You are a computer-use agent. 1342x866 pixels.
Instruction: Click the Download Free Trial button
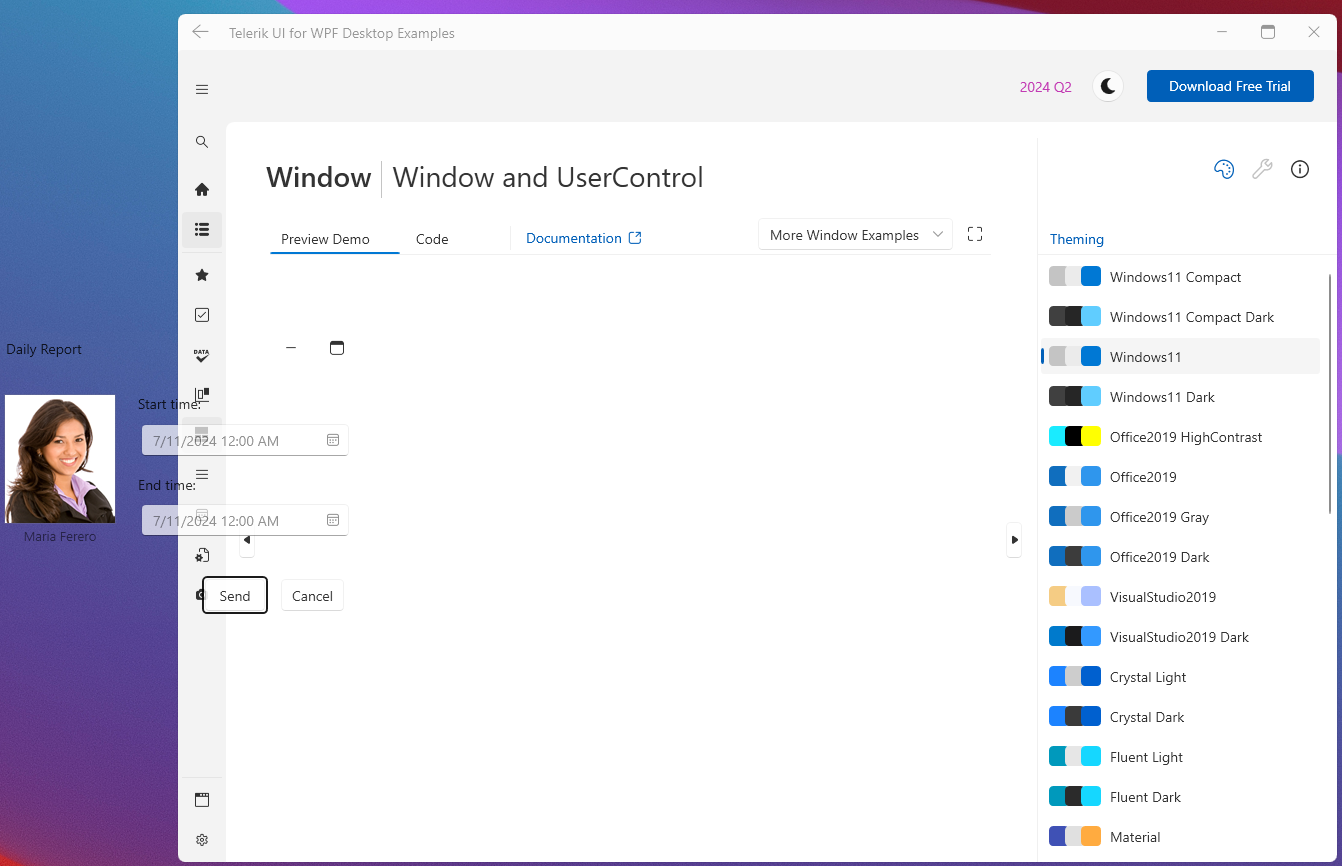coord(1229,86)
